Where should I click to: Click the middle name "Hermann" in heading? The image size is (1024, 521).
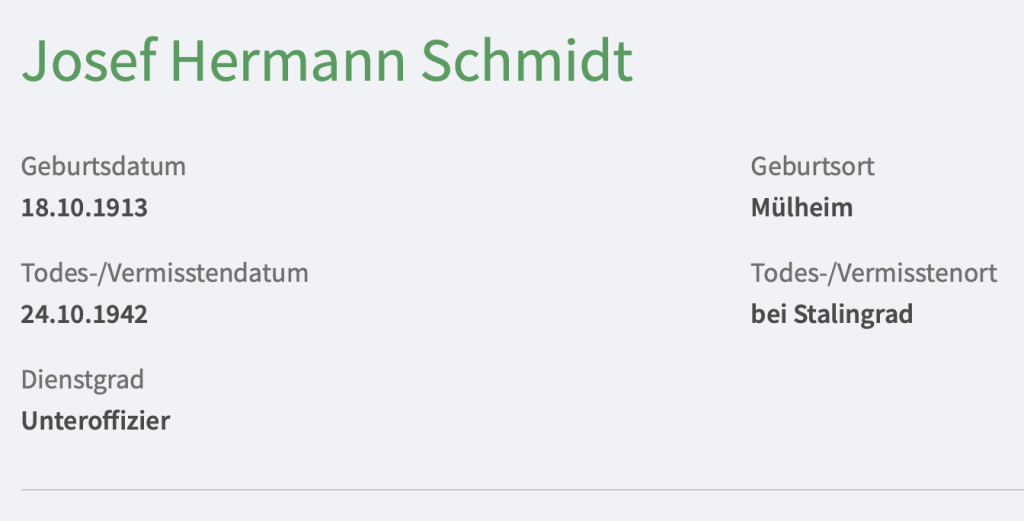(288, 62)
